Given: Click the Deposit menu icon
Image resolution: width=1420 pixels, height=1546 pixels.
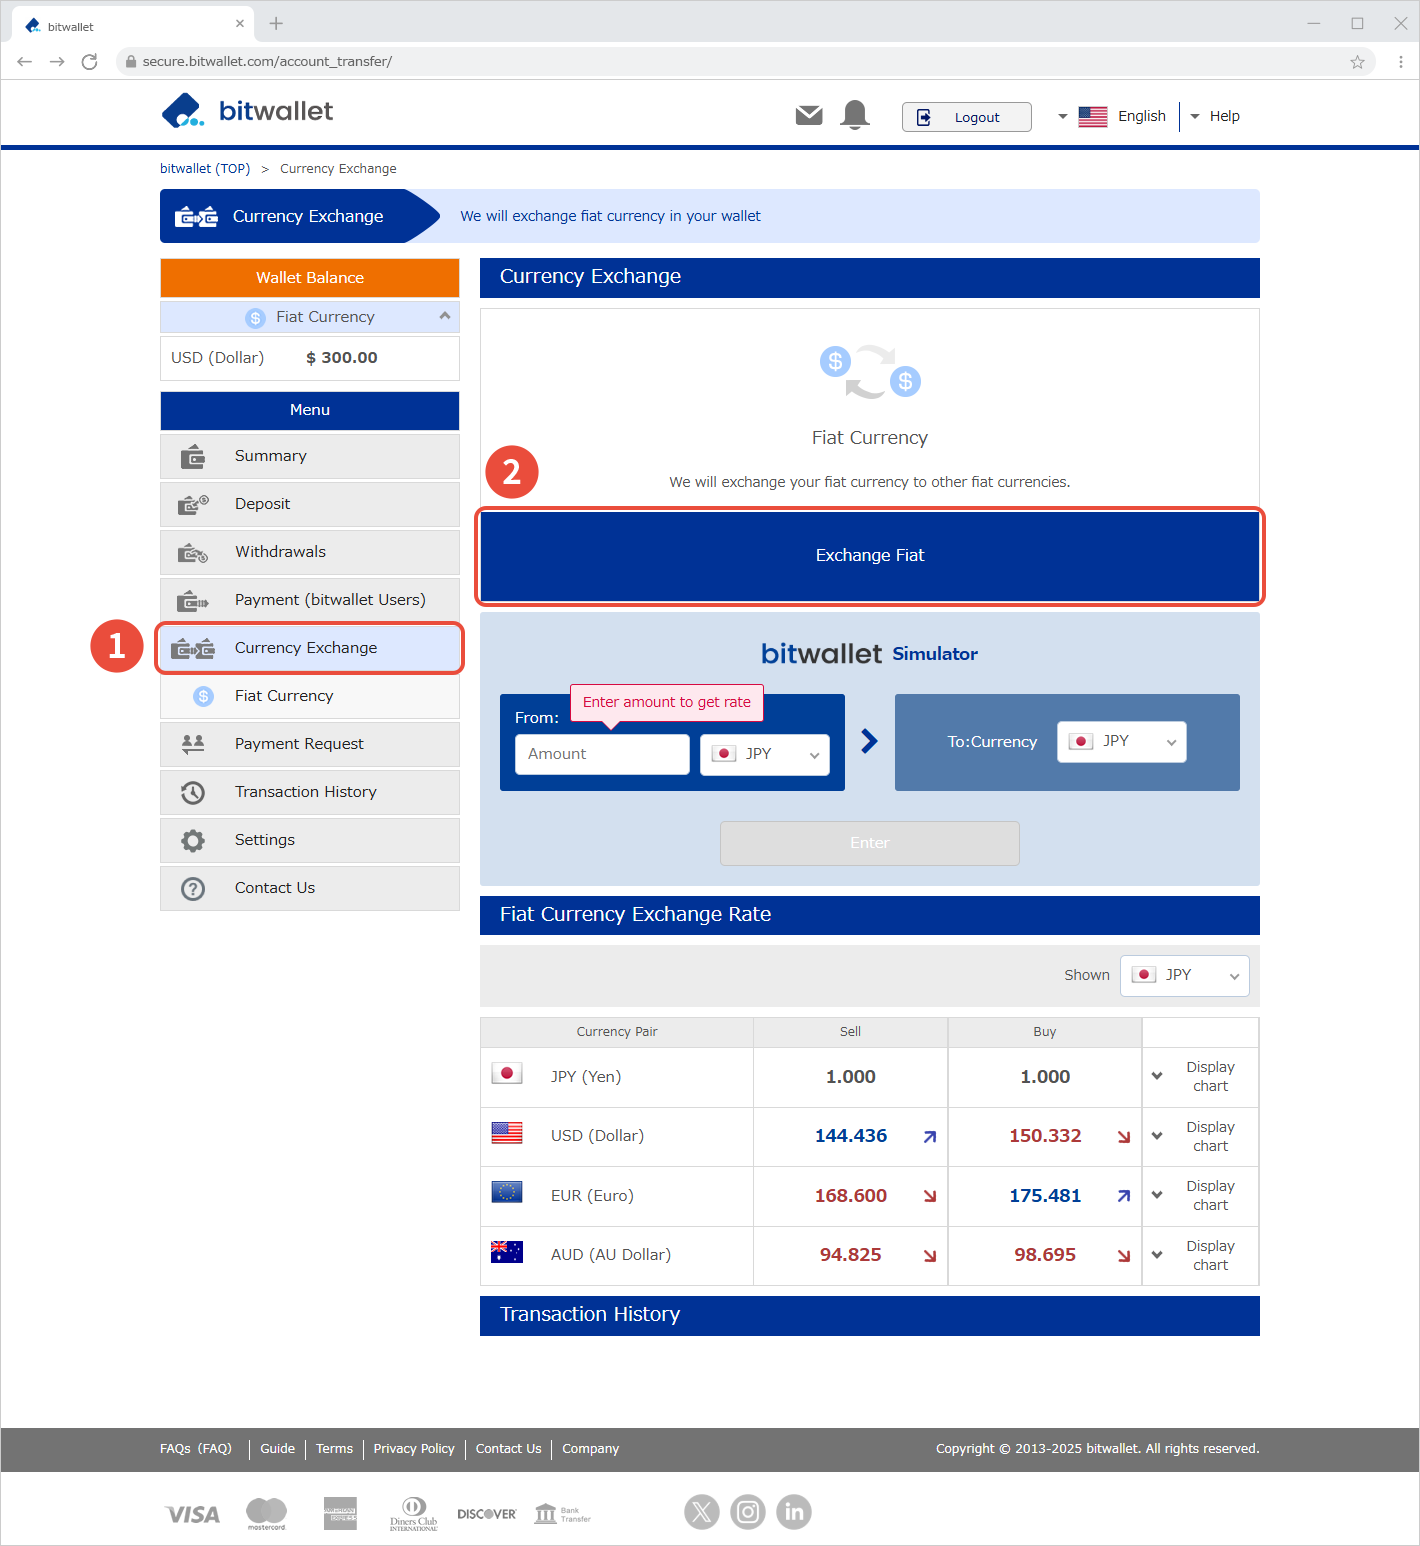Looking at the screenshot, I should [193, 505].
